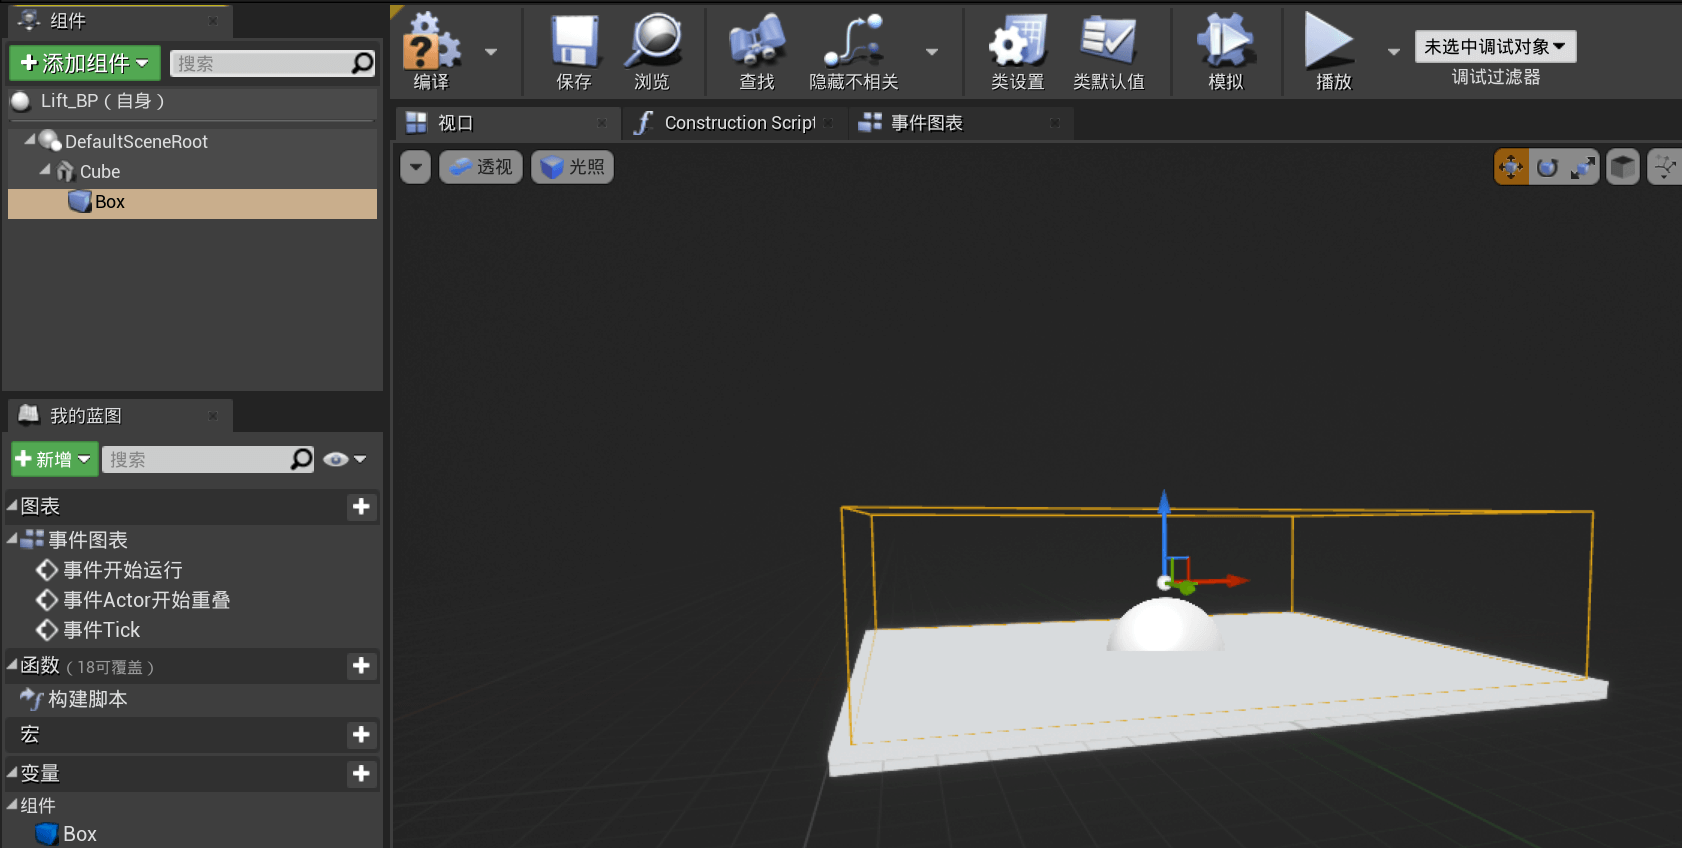Screen dimensions: 1682x848
Task: Collapse the 变量 (Variables) section
Action: (x=12, y=773)
